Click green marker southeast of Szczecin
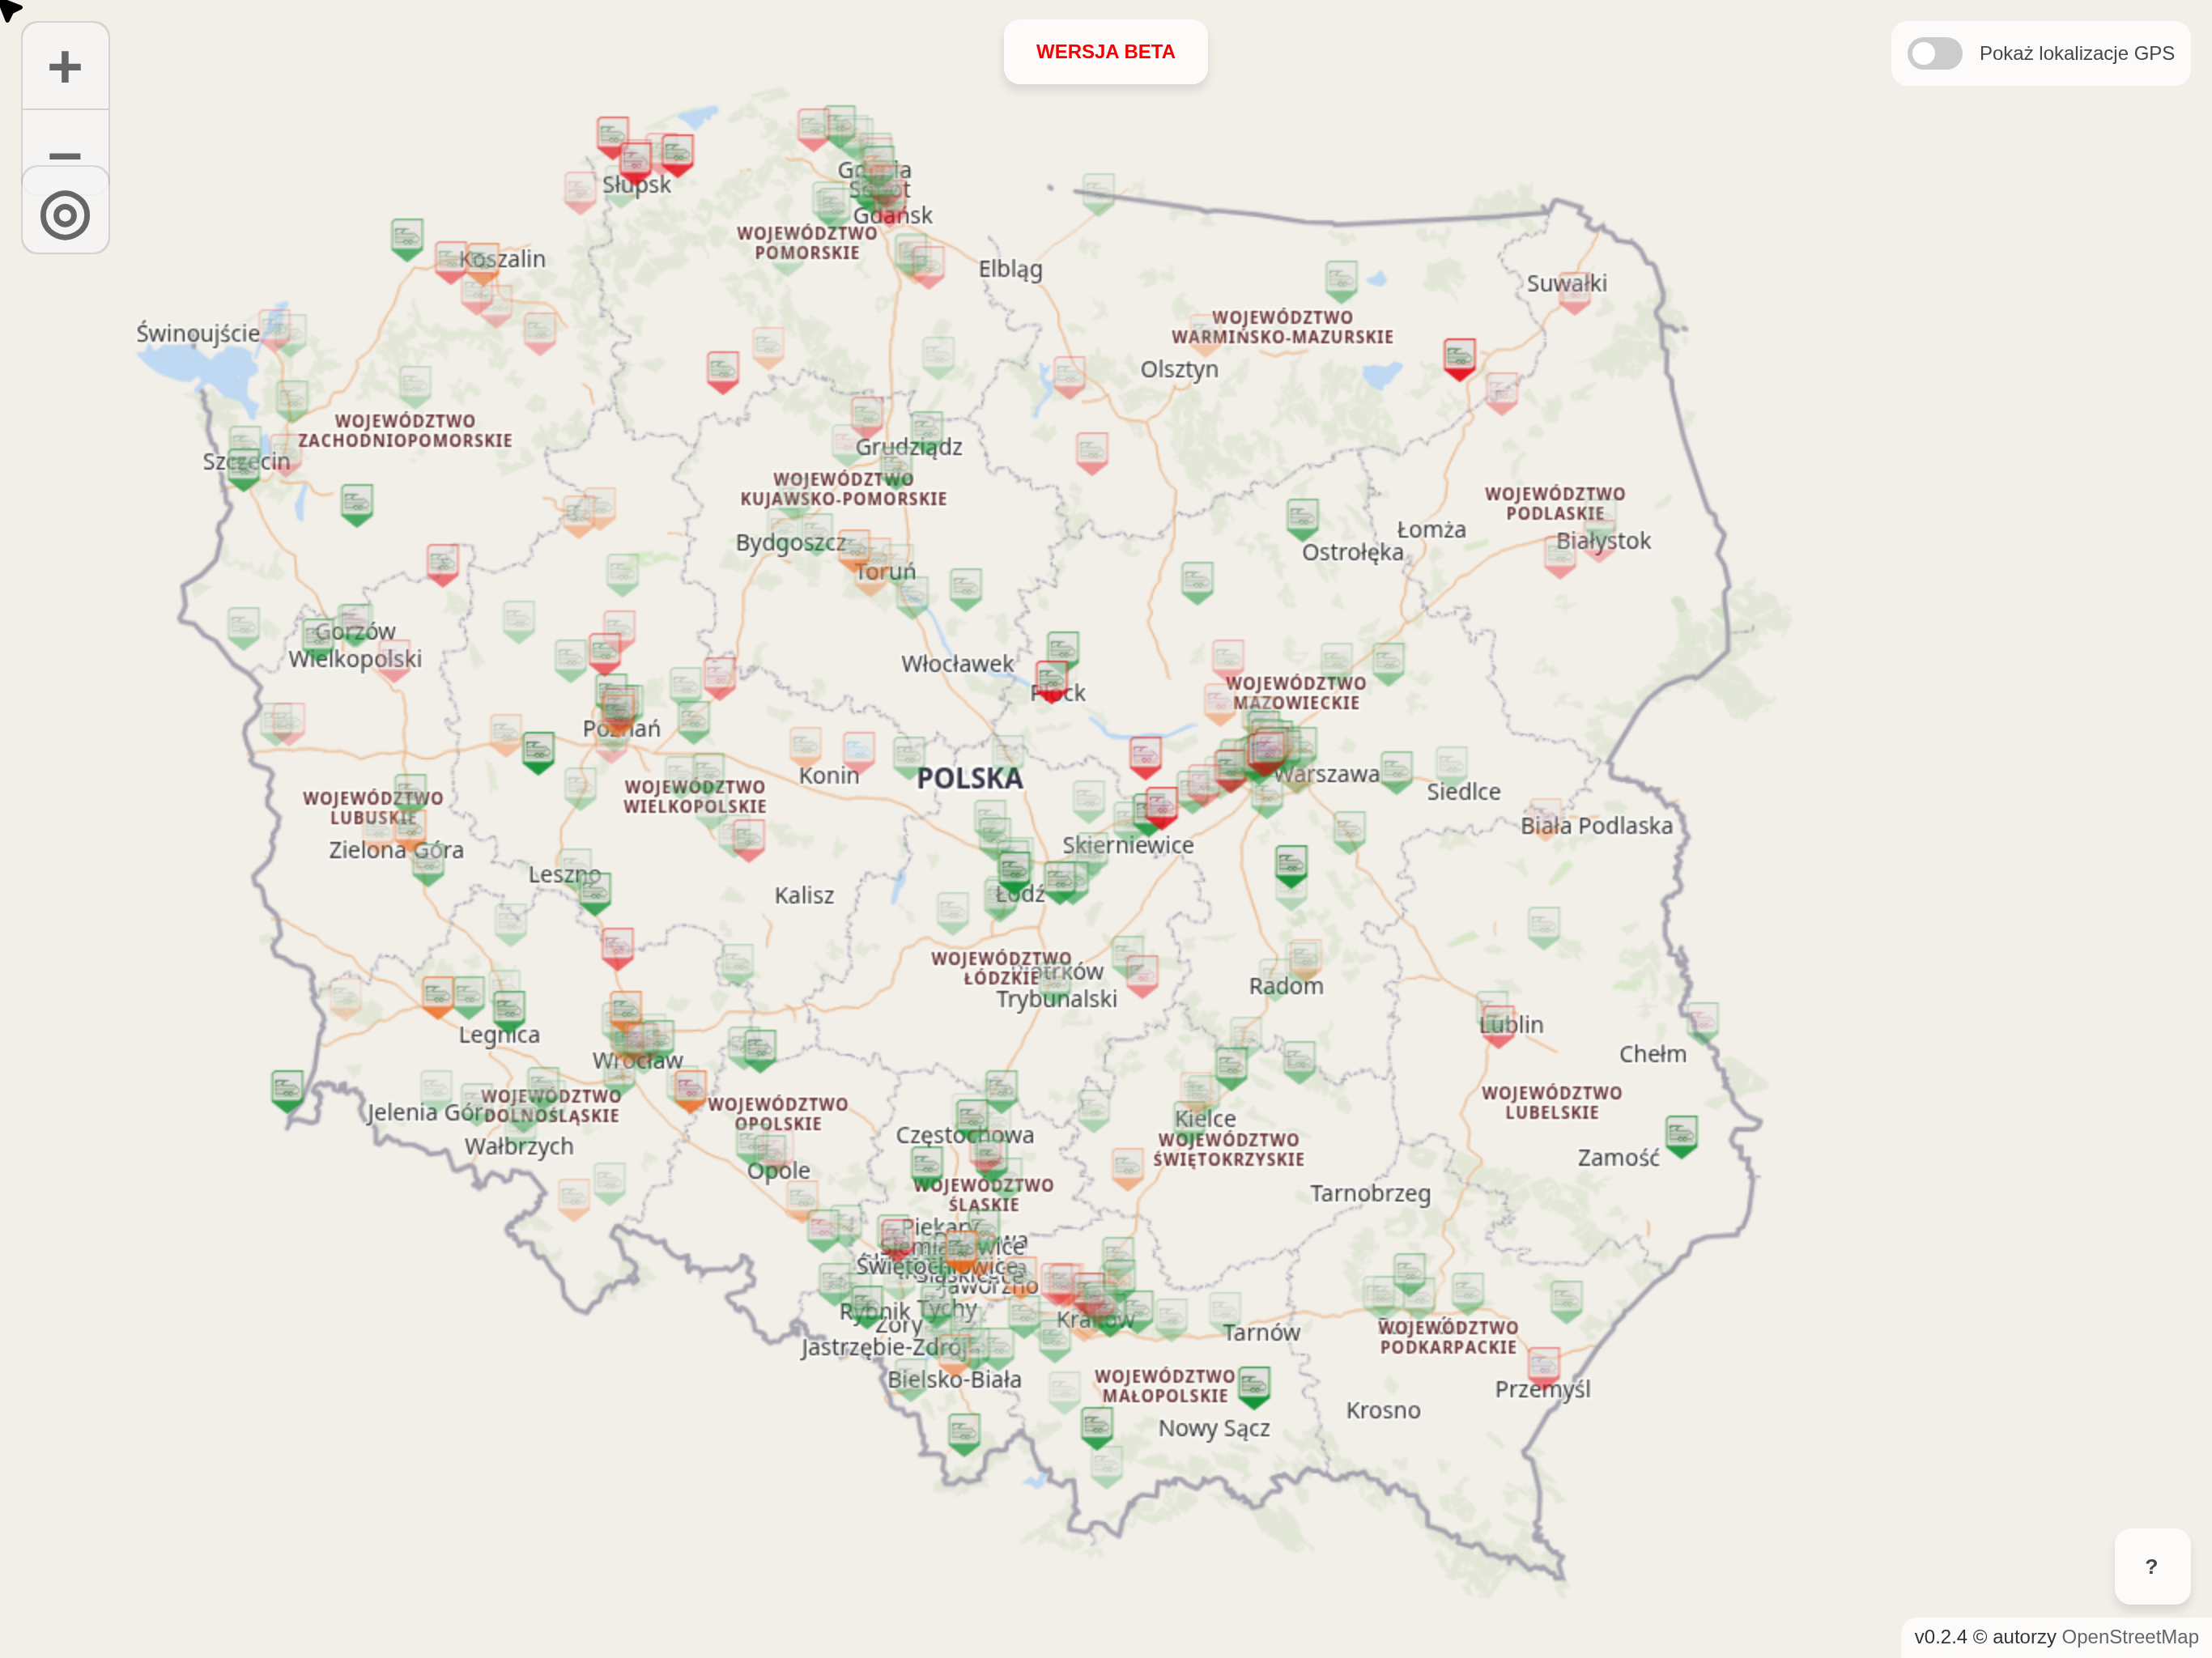 [x=357, y=502]
